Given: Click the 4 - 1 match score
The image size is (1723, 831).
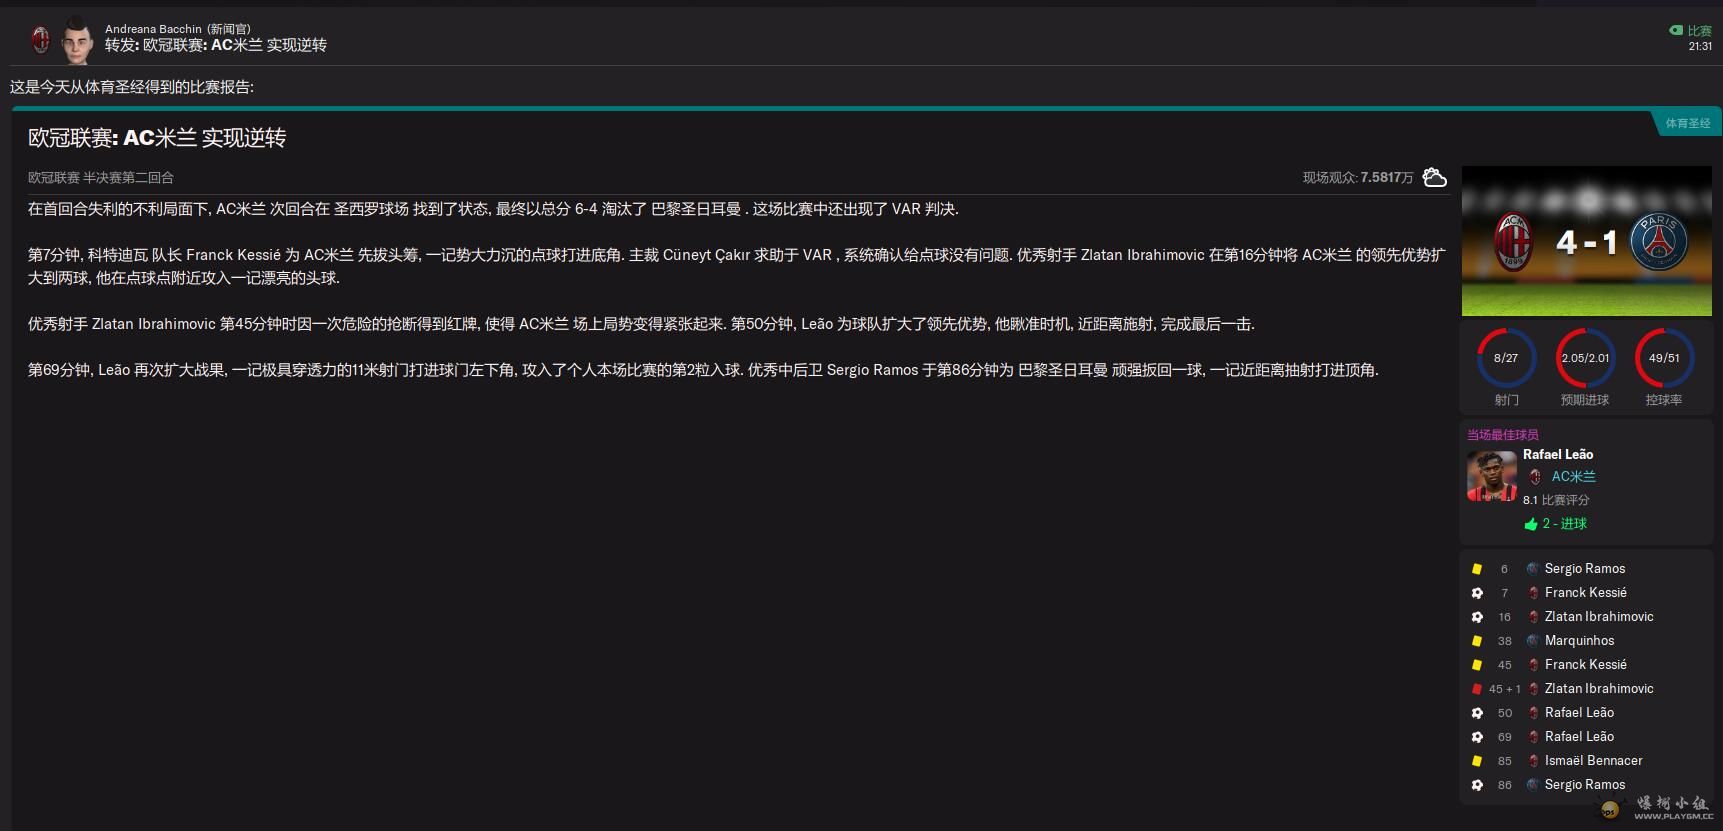Looking at the screenshot, I should click(1586, 242).
